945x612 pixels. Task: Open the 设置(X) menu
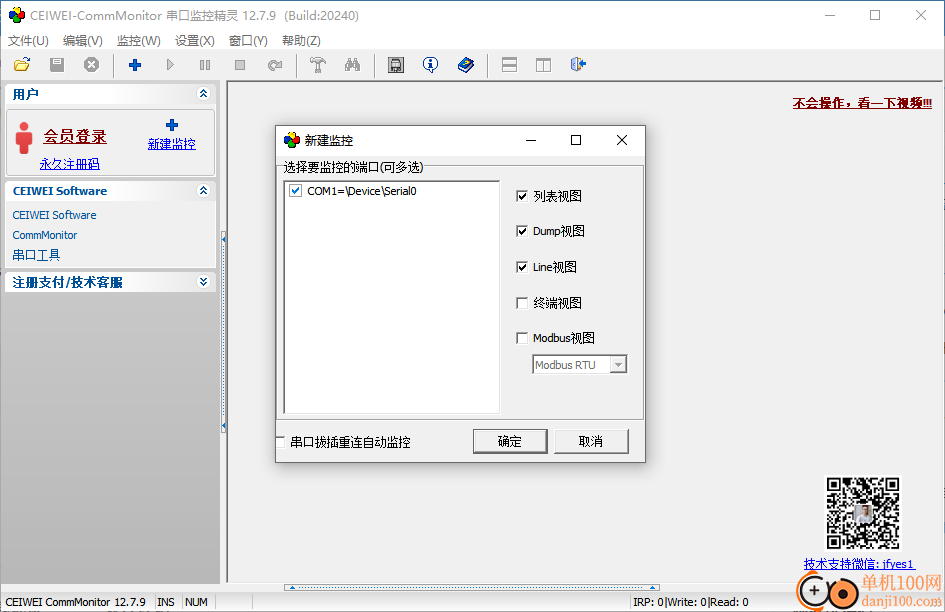[195, 40]
